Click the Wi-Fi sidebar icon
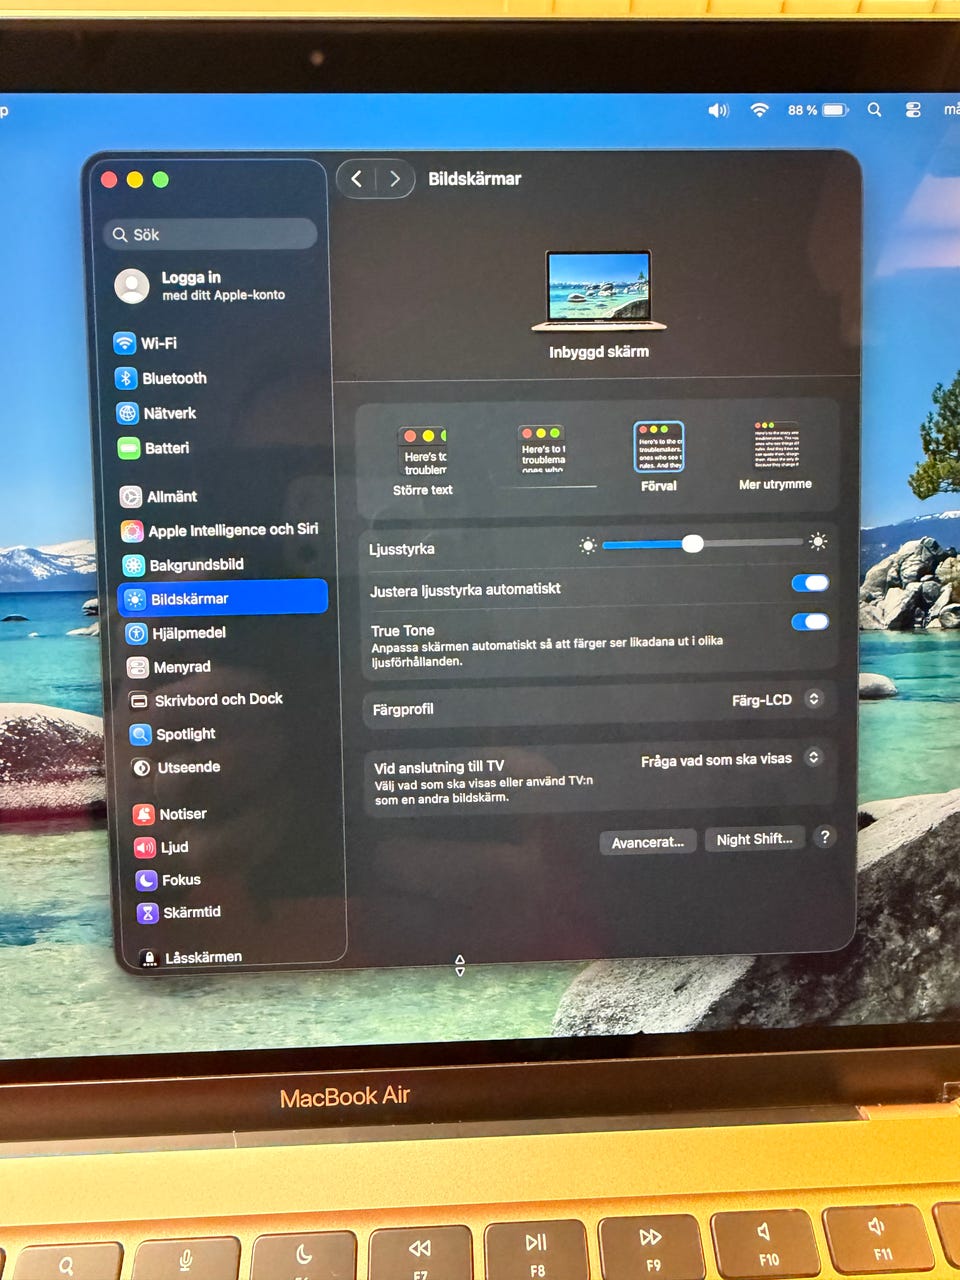 (124, 343)
